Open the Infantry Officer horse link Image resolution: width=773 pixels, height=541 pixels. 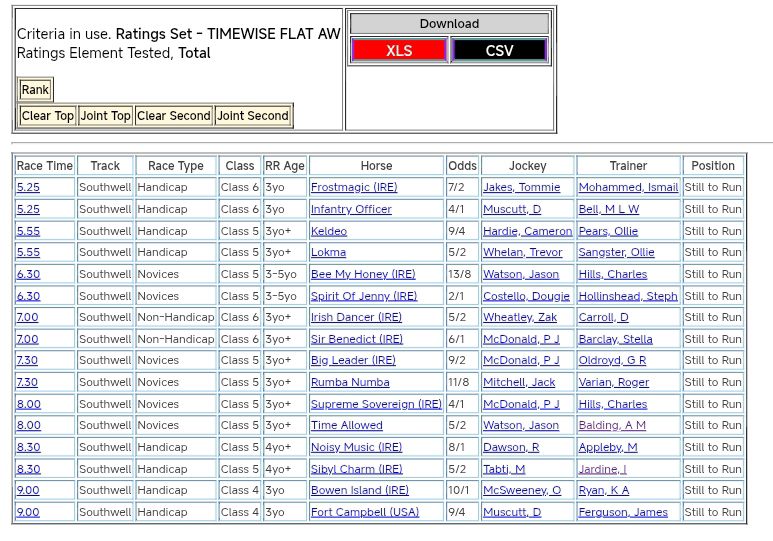pyautogui.click(x=351, y=209)
